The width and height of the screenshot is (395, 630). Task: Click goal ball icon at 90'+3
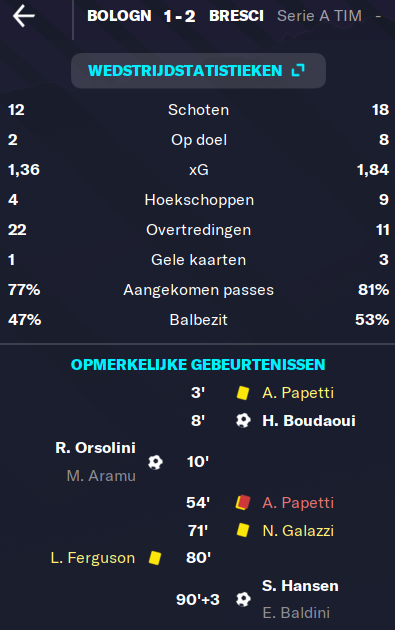click(243, 599)
